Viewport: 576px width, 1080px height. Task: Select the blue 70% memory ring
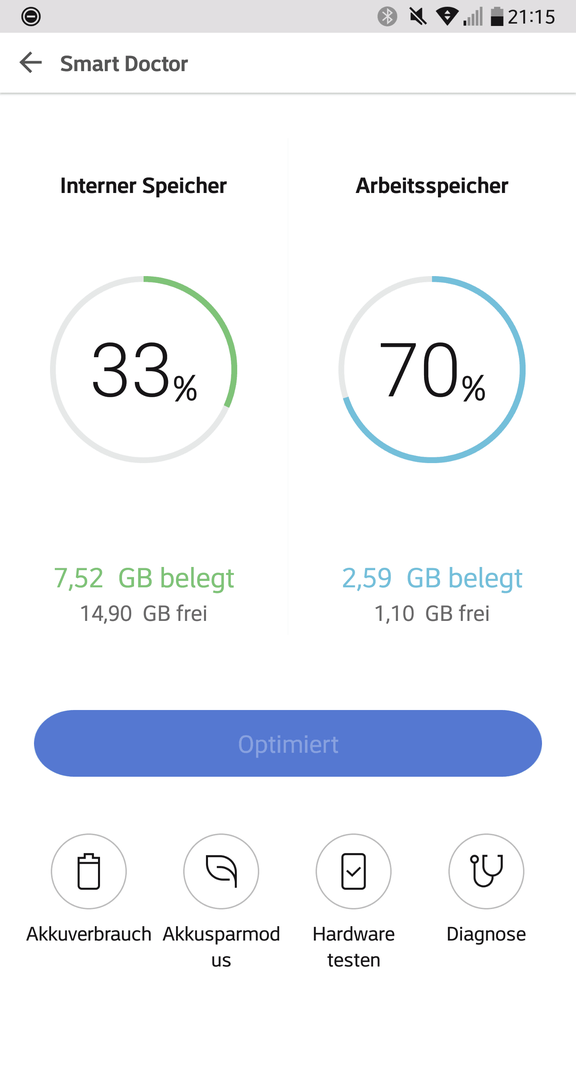point(432,369)
